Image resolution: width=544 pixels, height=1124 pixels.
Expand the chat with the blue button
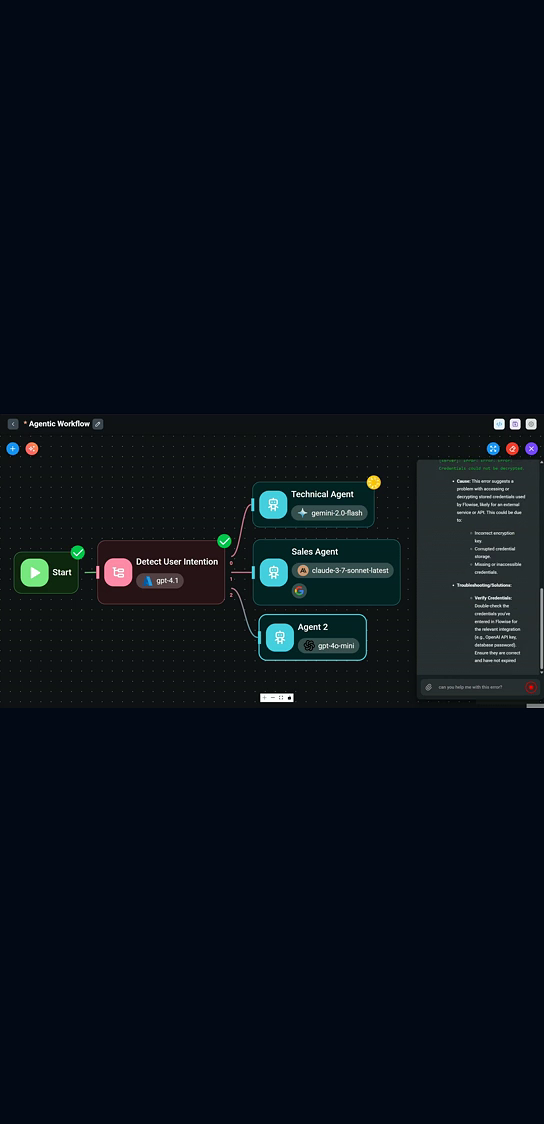pyautogui.click(x=493, y=449)
